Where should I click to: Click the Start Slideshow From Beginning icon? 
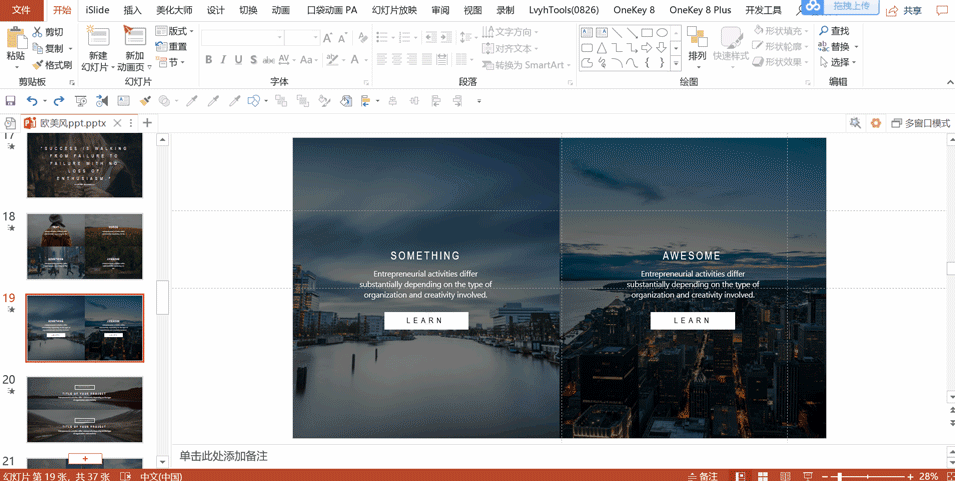point(80,101)
